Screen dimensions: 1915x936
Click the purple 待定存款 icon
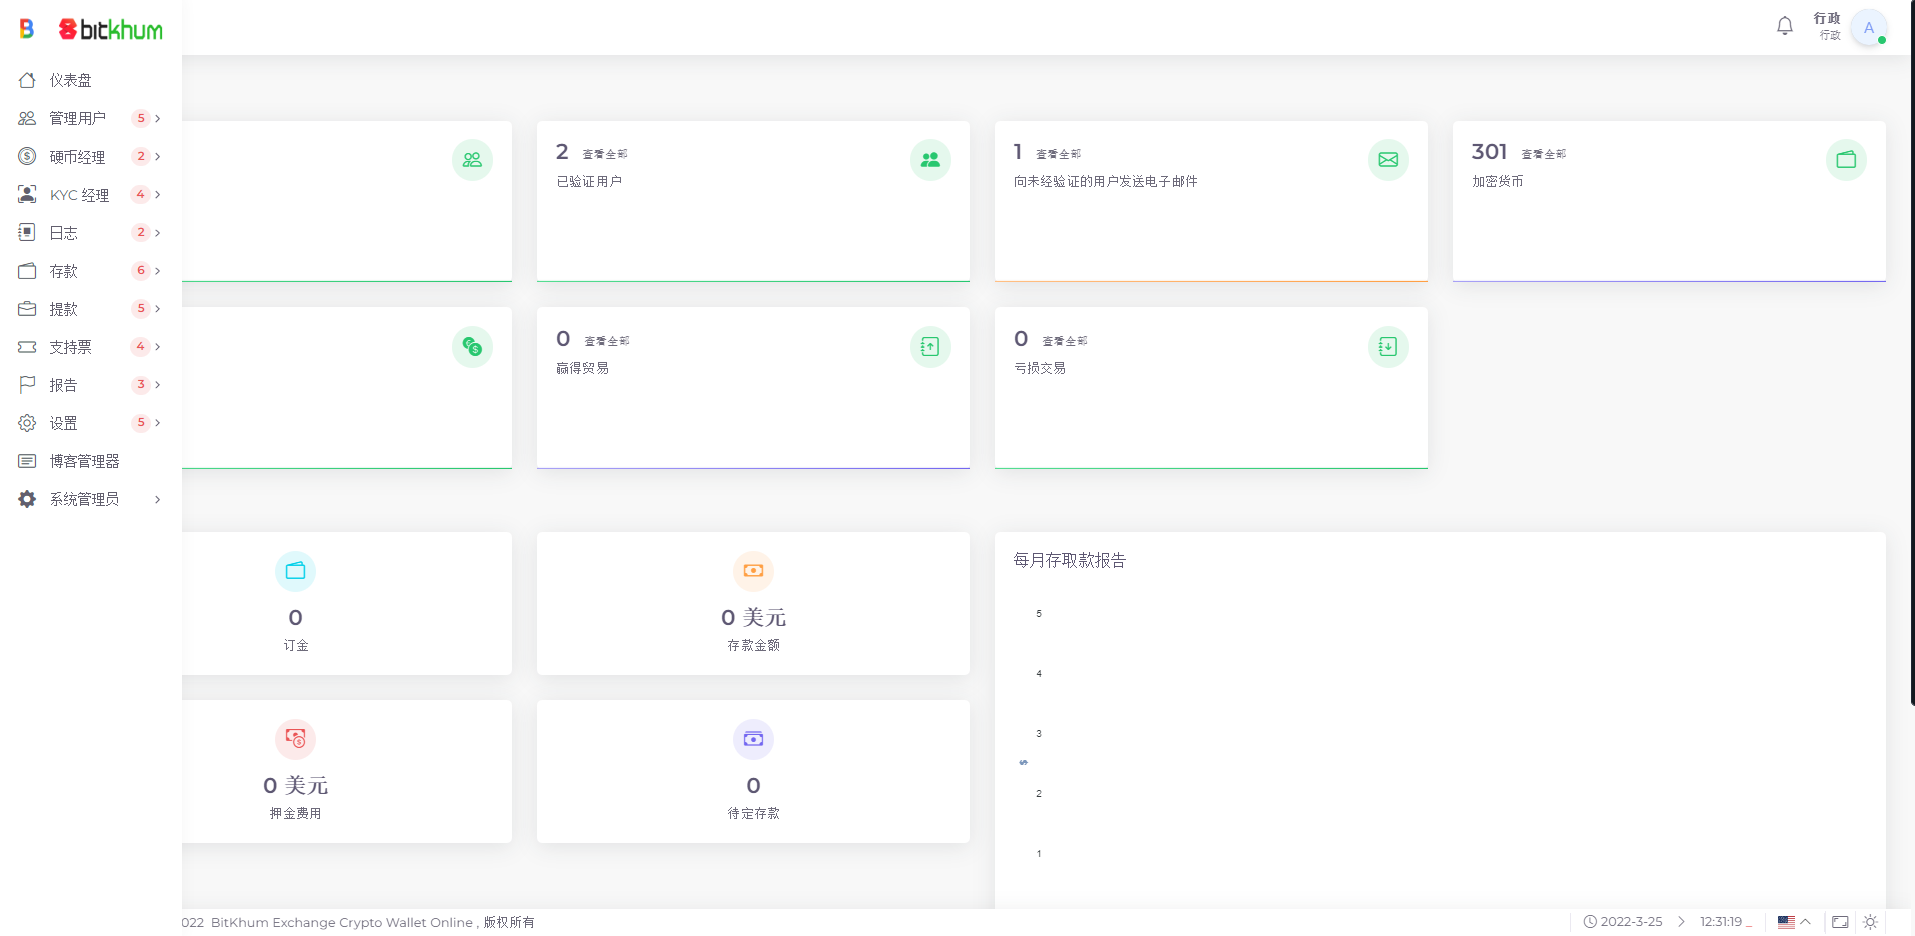pos(753,739)
